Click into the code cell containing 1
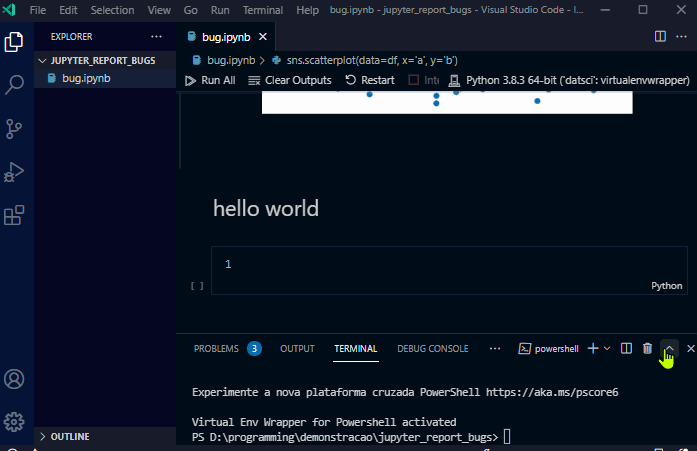Viewport: 697px width, 451px height. [x=449, y=270]
